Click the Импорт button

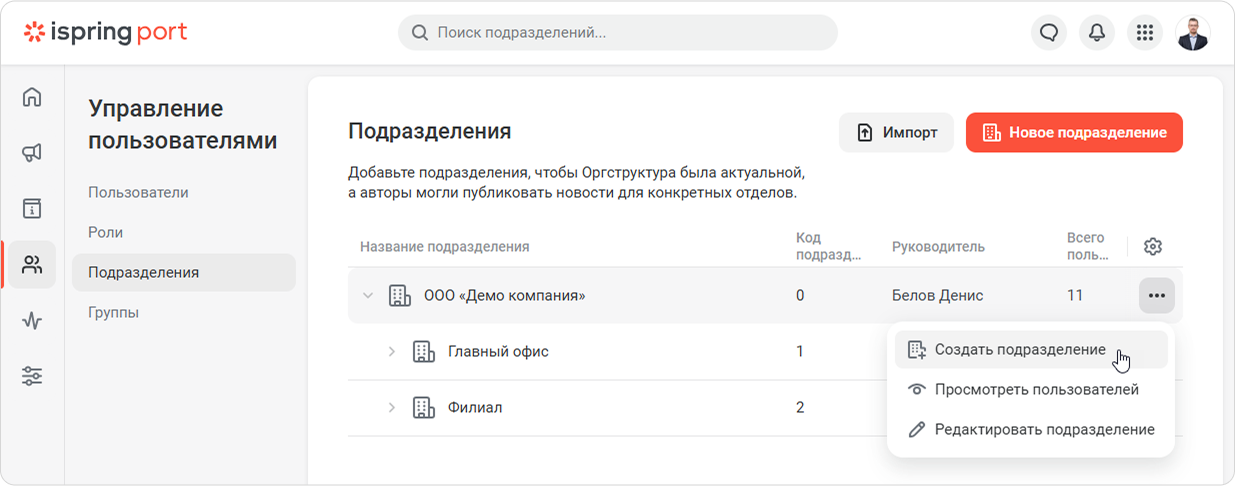(x=896, y=132)
